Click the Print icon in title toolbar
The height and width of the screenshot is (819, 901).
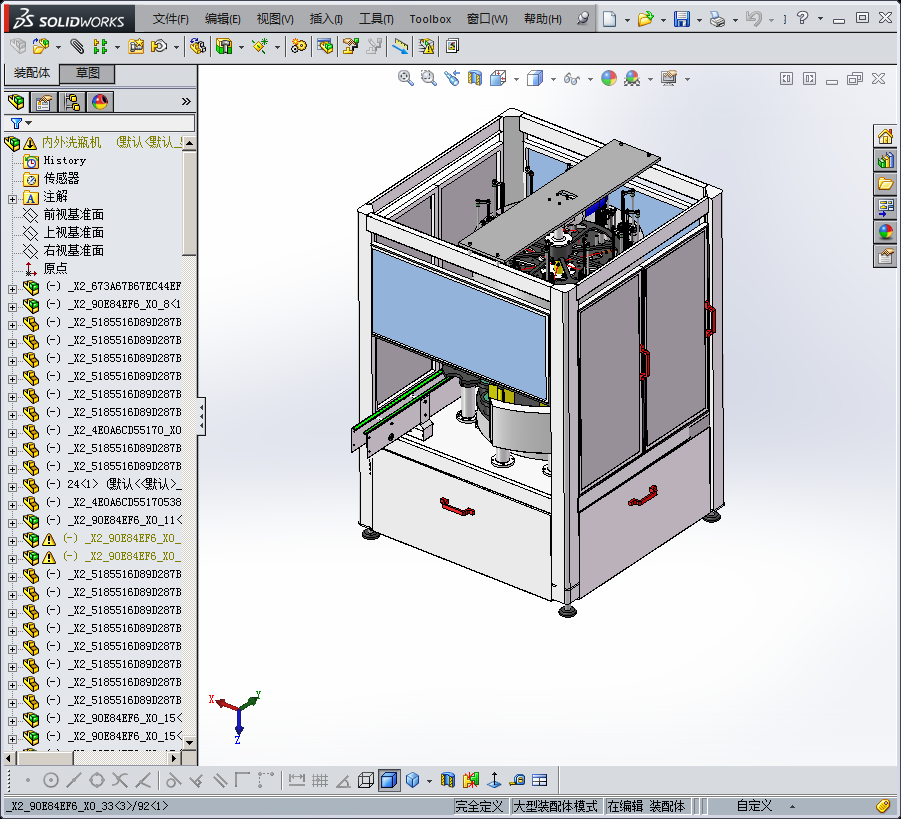[x=717, y=19]
